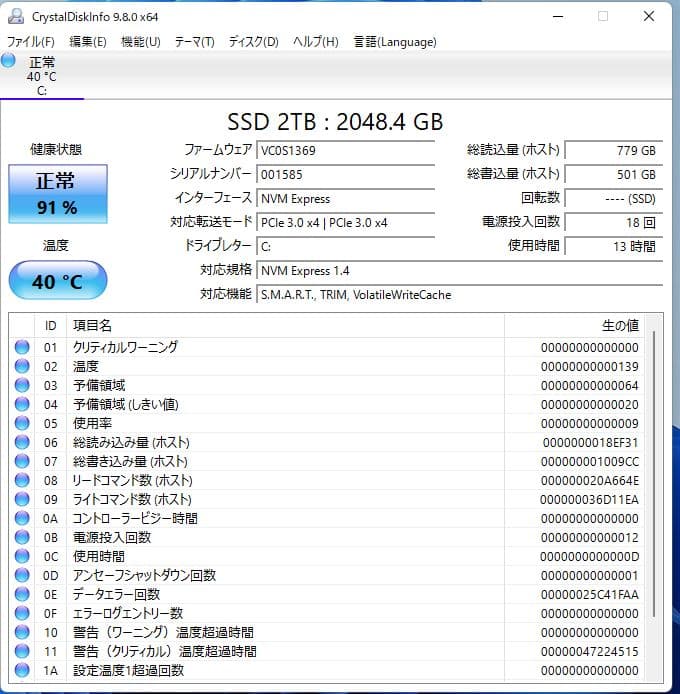
Task: Click the 総読込量 (ホスト) value 779 GB
Action: click(614, 150)
